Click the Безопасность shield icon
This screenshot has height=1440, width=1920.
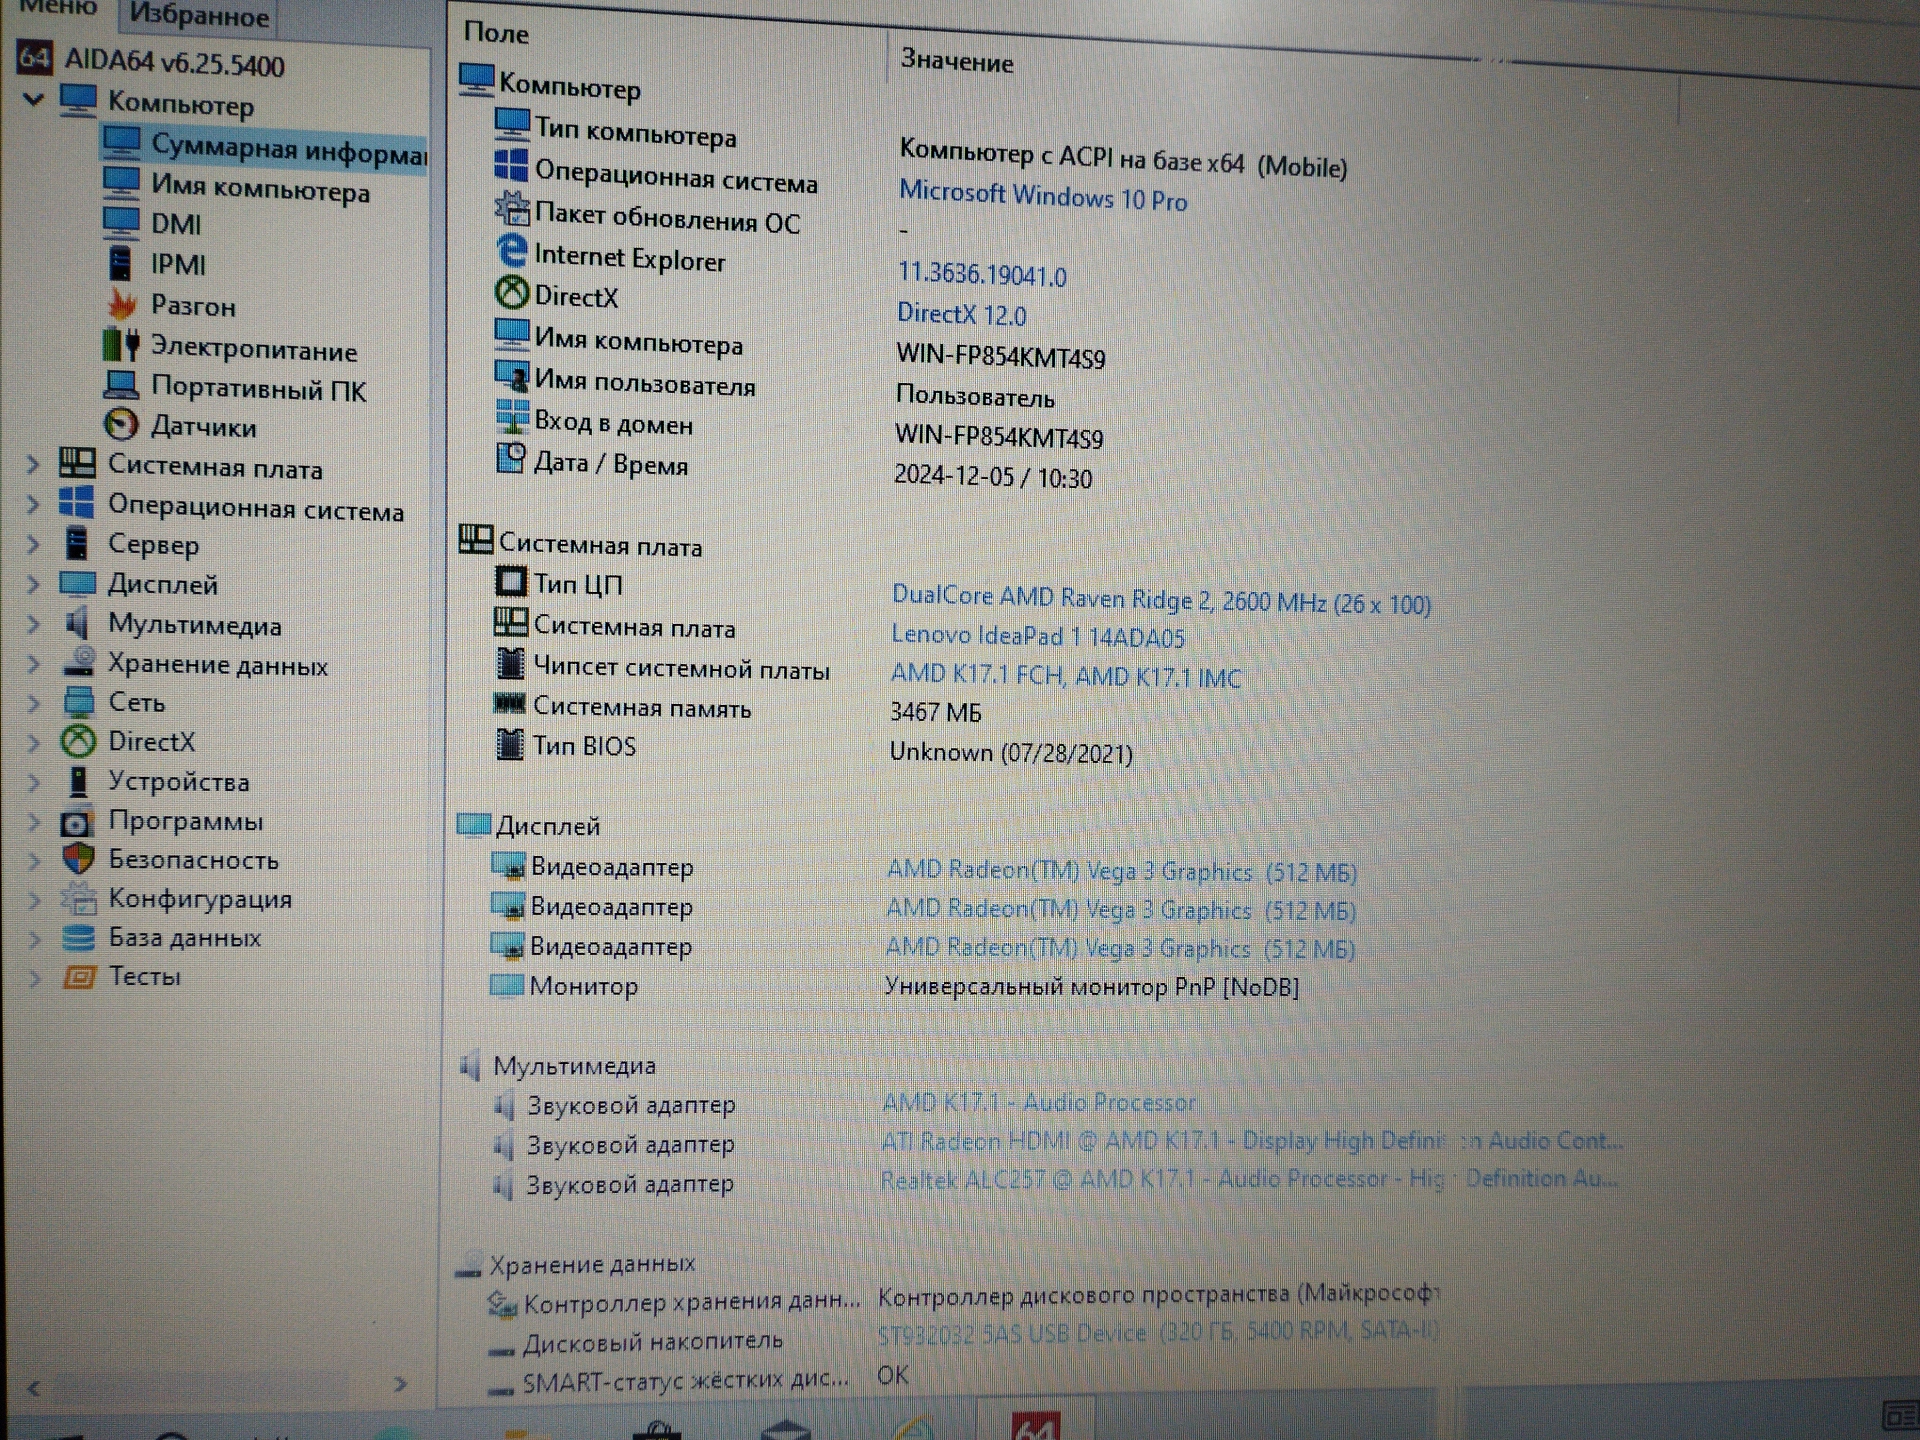(x=78, y=859)
